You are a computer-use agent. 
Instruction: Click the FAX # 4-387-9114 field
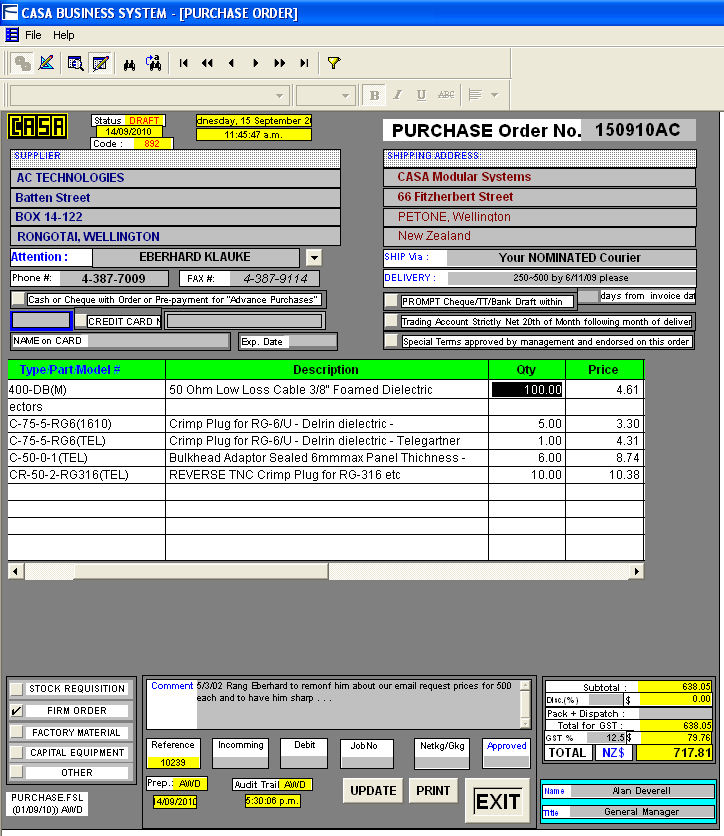[274, 278]
